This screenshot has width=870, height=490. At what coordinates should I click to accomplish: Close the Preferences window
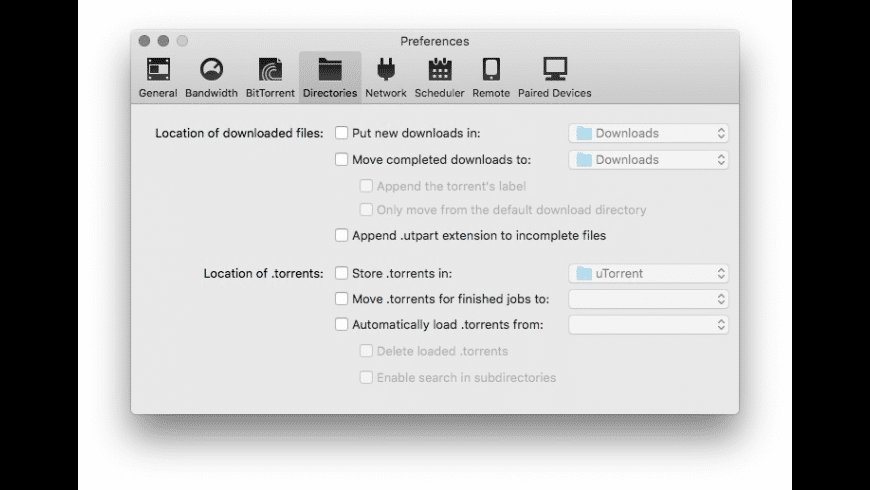[x=144, y=41]
